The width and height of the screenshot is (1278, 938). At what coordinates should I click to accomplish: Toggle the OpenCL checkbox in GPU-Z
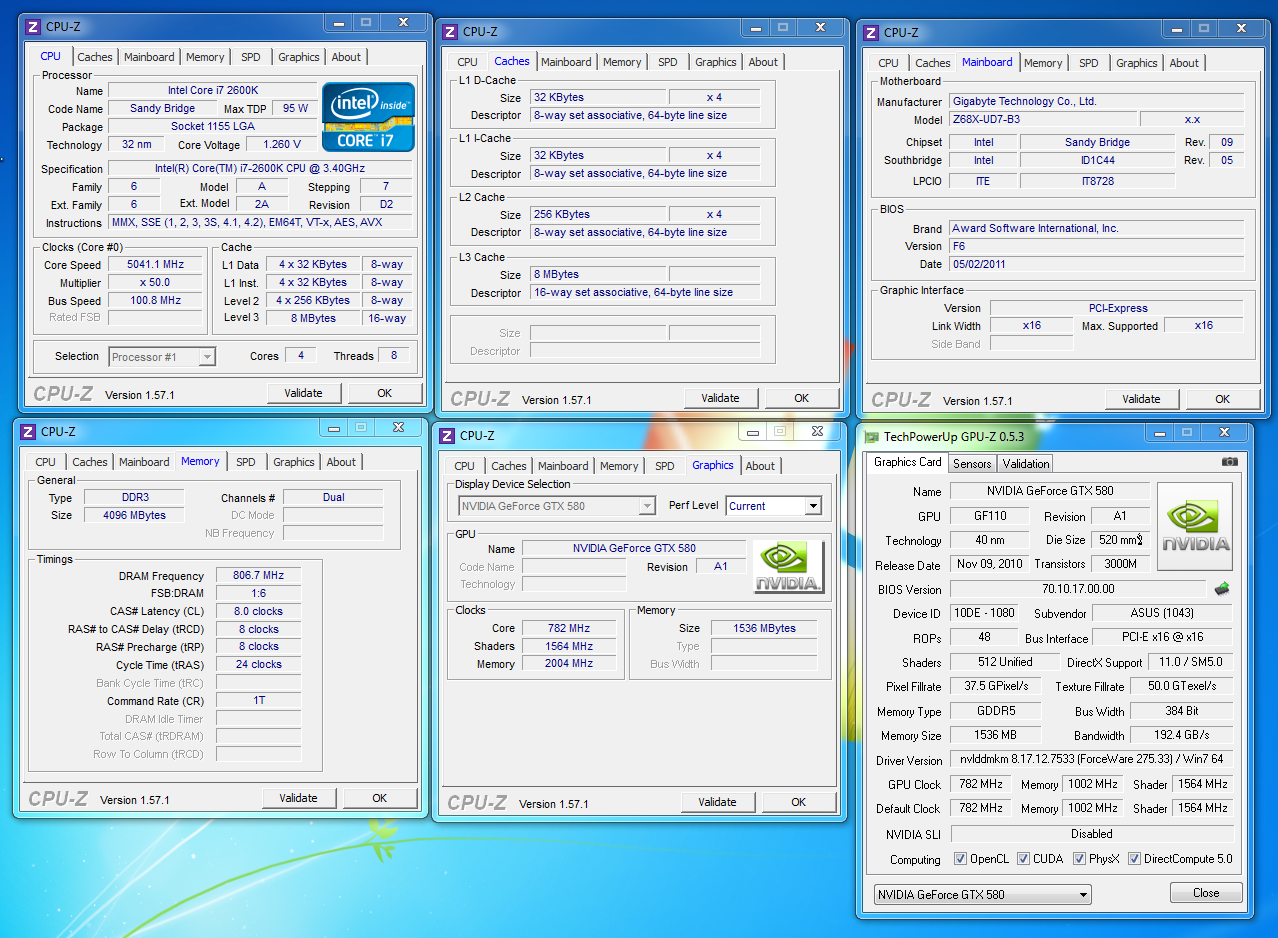pos(960,858)
